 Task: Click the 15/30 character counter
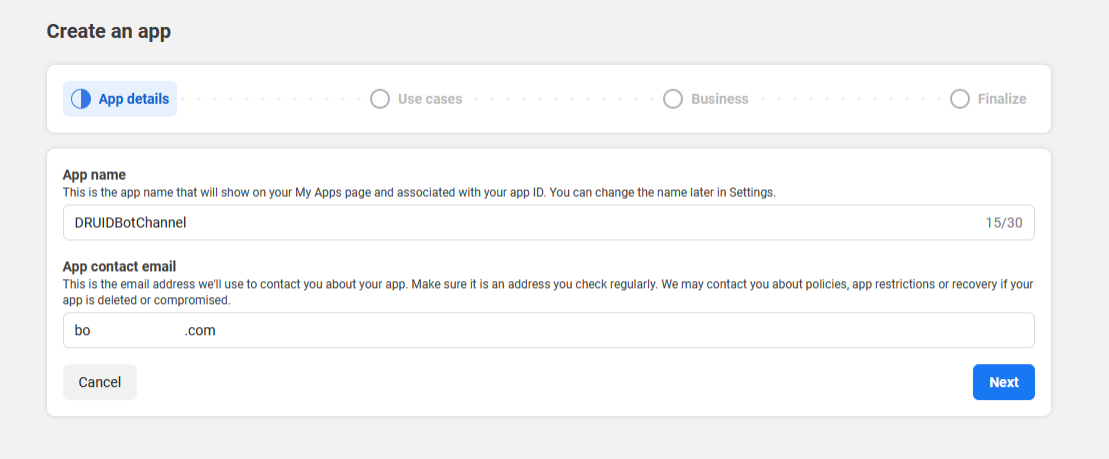1003,223
